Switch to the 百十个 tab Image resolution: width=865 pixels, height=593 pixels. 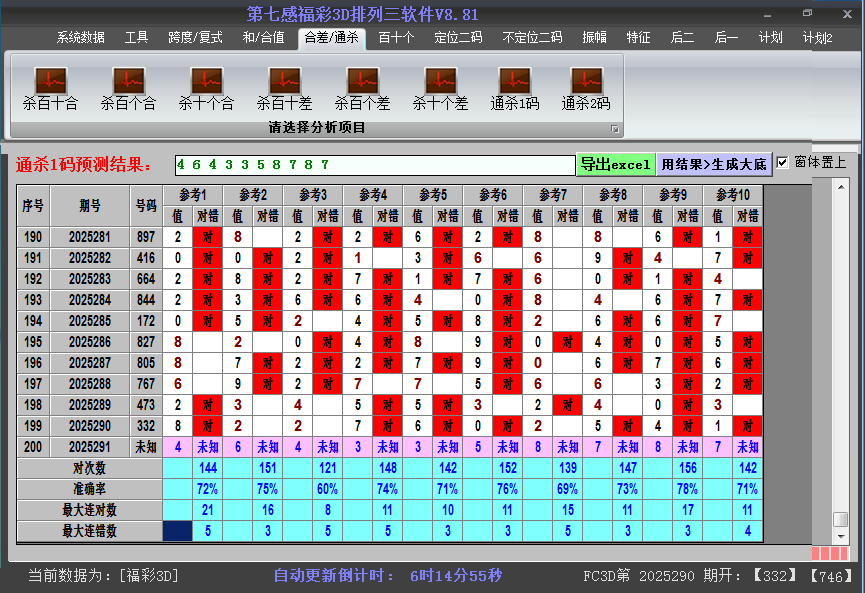[396, 38]
